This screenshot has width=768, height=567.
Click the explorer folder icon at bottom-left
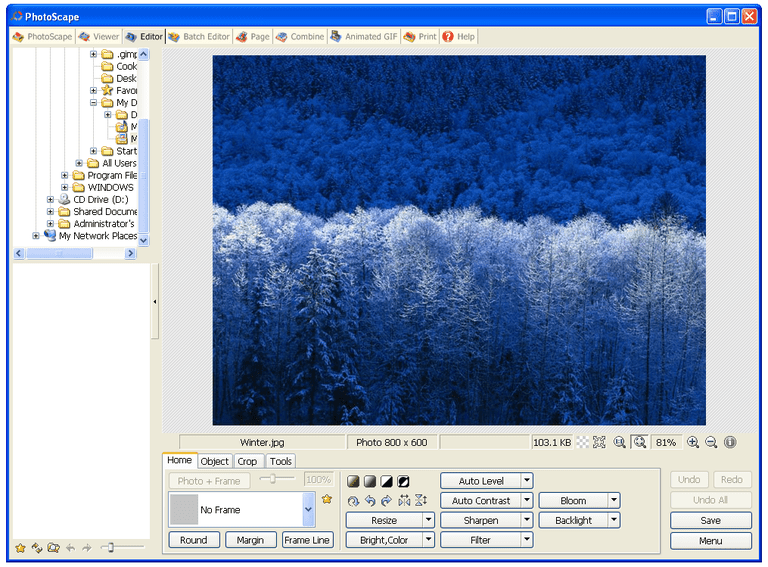tap(53, 548)
